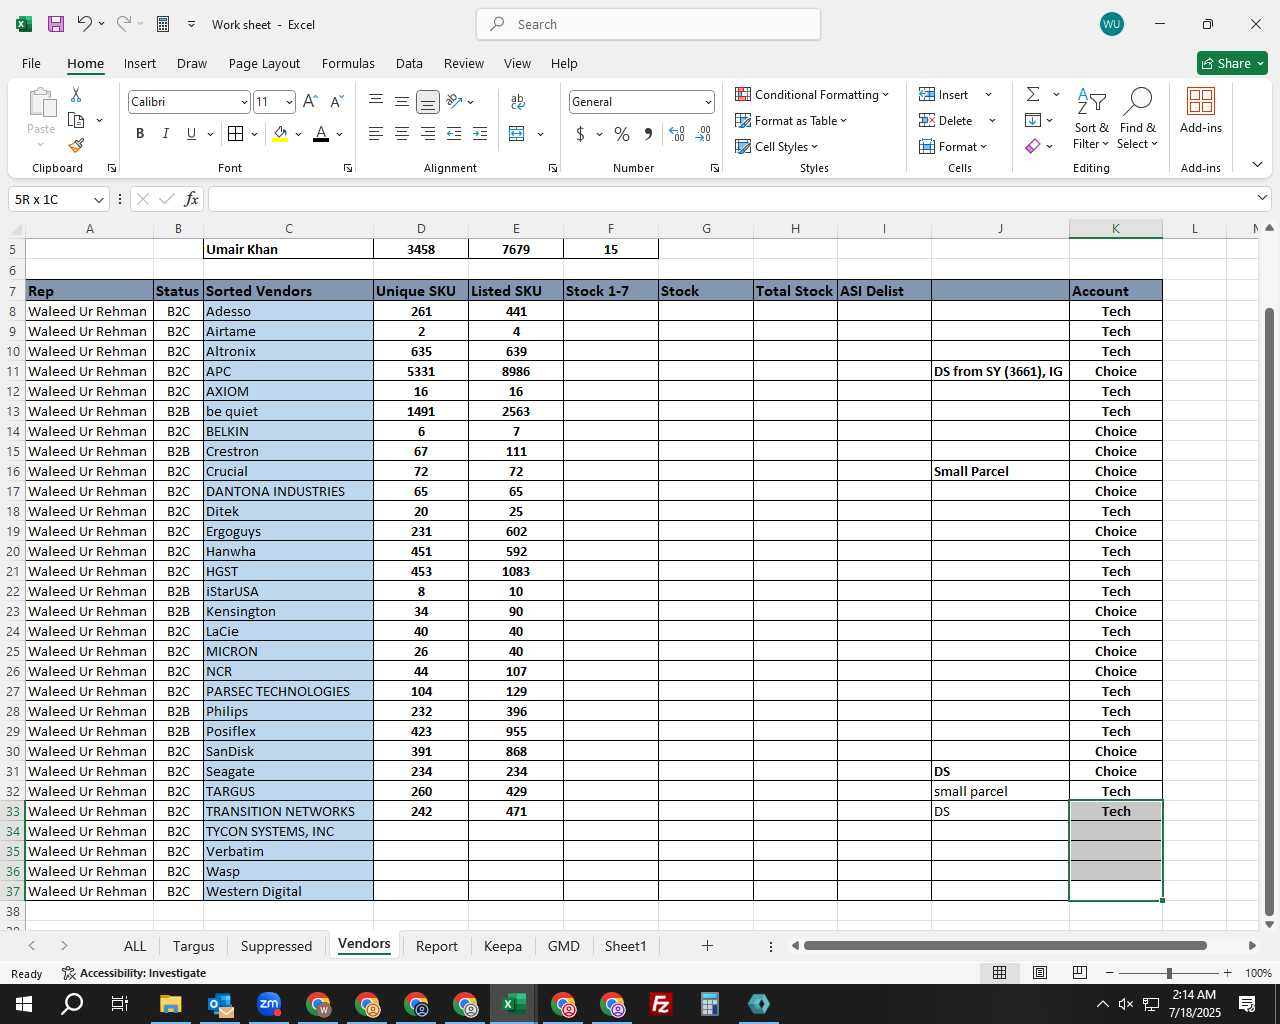This screenshot has height=1024, width=1280.
Task: Toggle Italic formatting
Action: pos(165,134)
